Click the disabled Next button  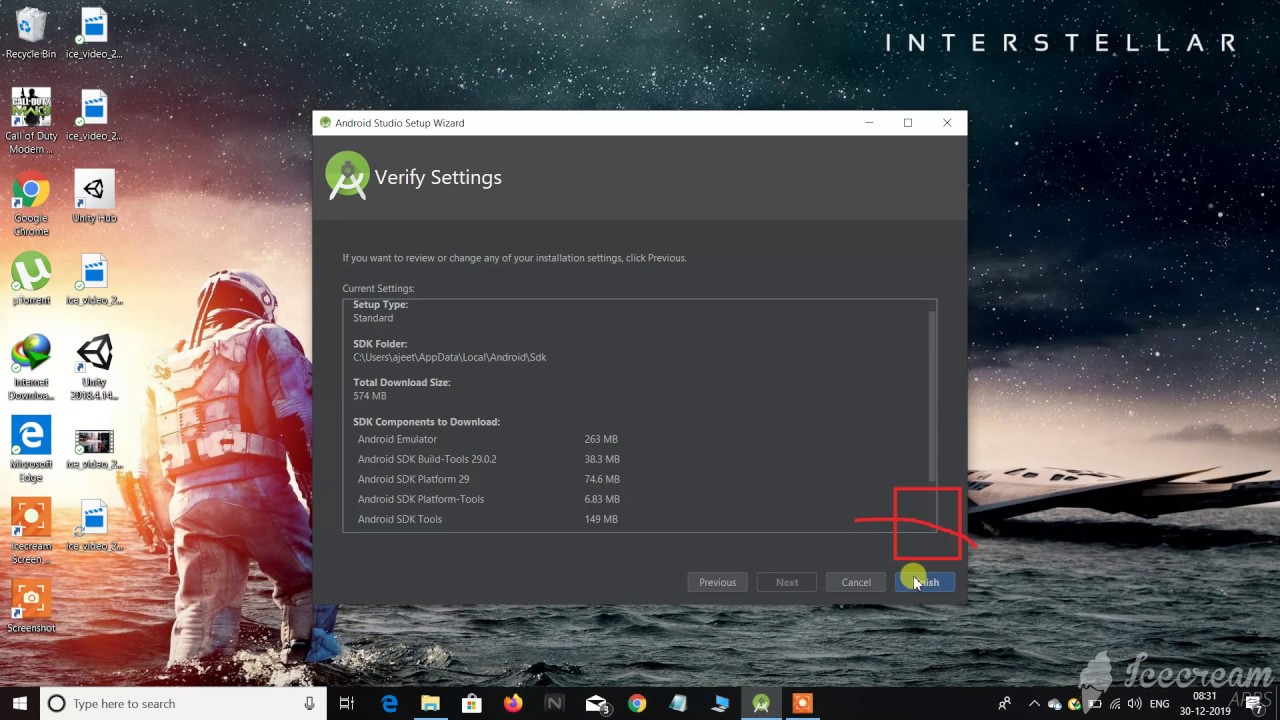pos(787,582)
